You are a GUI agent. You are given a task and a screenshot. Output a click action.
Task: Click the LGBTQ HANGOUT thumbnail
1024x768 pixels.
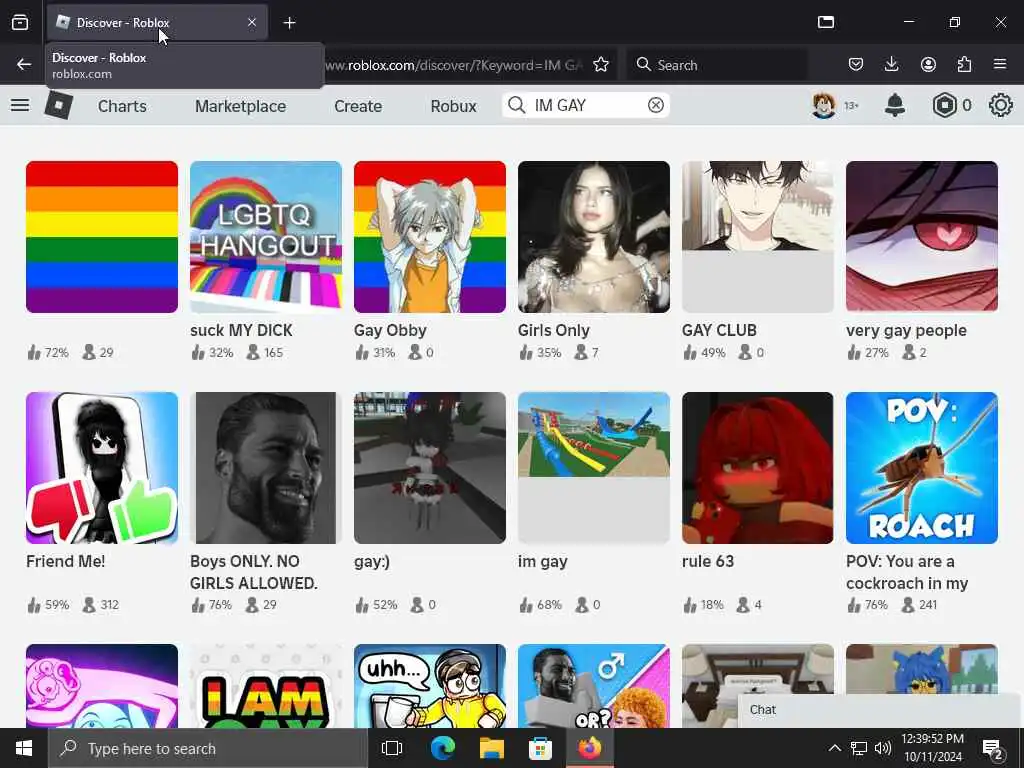(x=266, y=237)
